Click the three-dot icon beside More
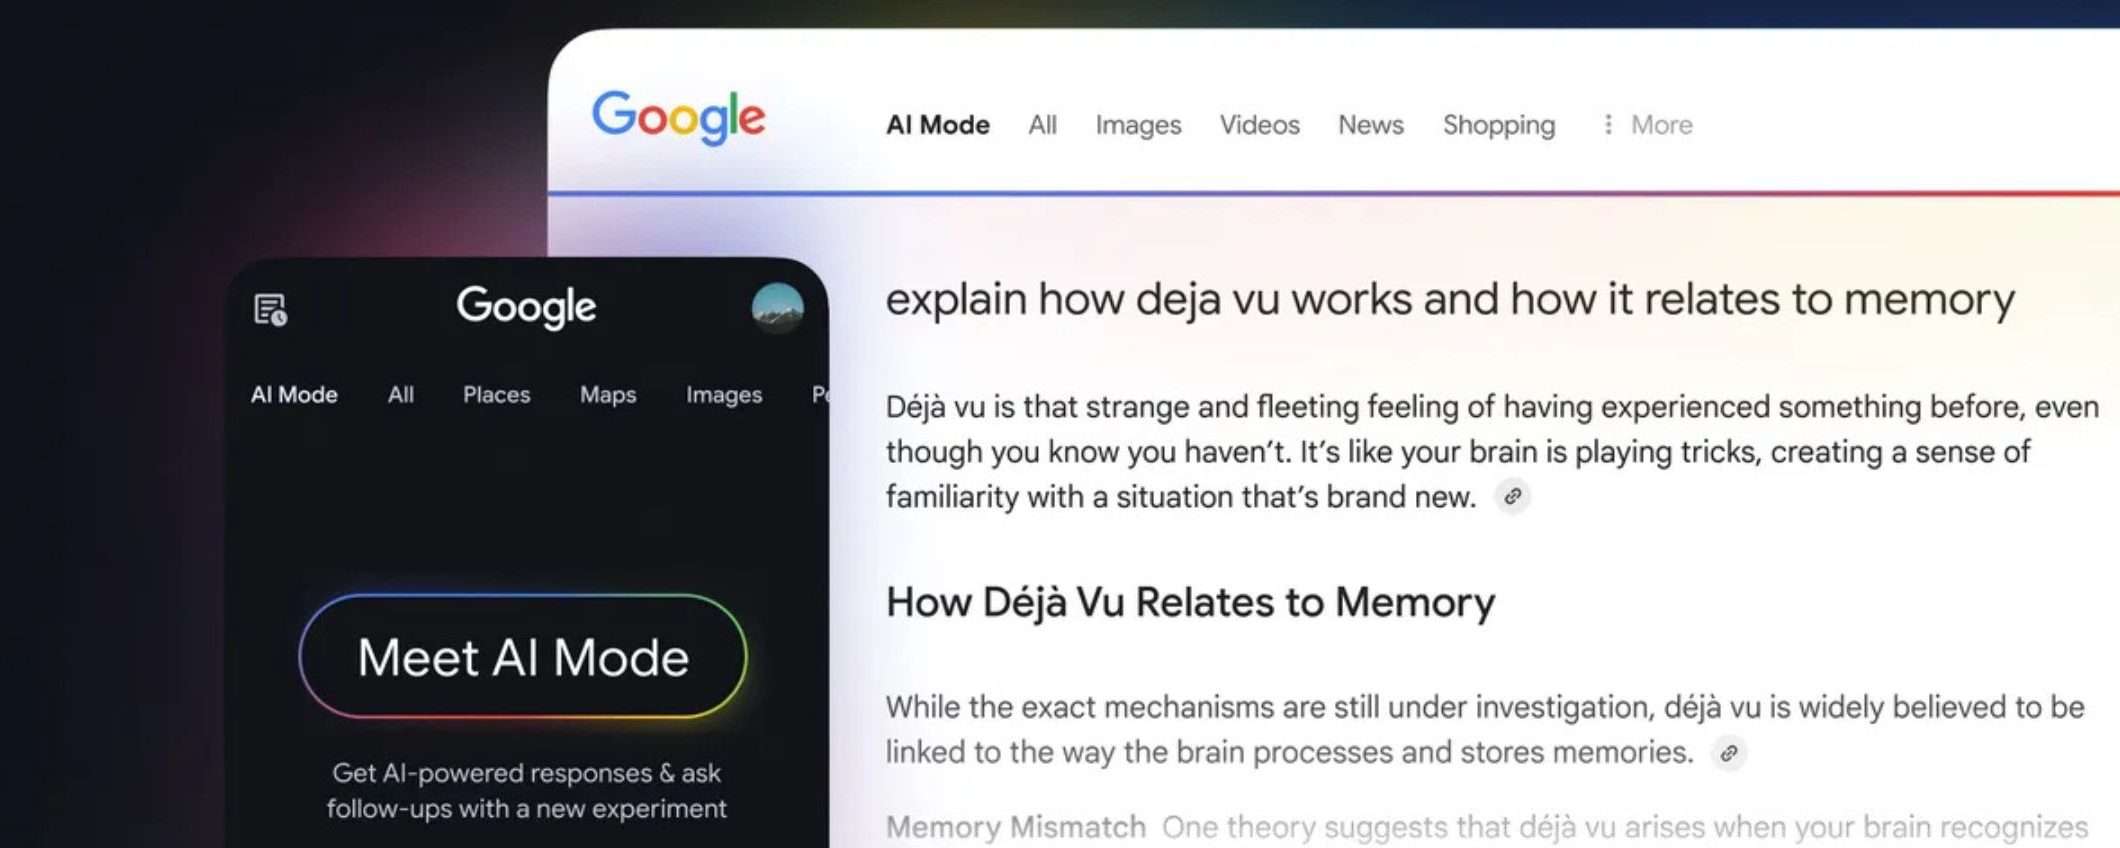The height and width of the screenshot is (848, 2120). [1608, 124]
